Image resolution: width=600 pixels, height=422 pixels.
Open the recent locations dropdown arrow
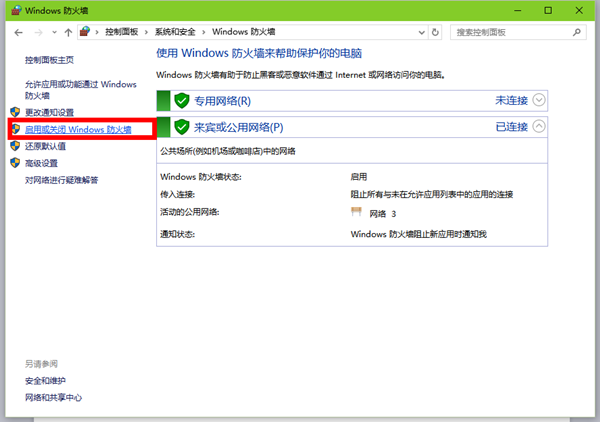pos(54,33)
